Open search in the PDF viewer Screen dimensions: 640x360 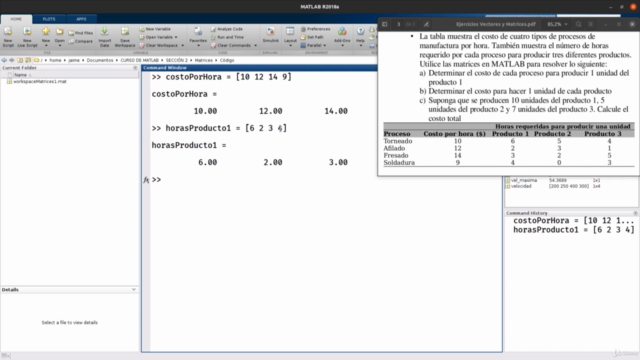pos(578,24)
